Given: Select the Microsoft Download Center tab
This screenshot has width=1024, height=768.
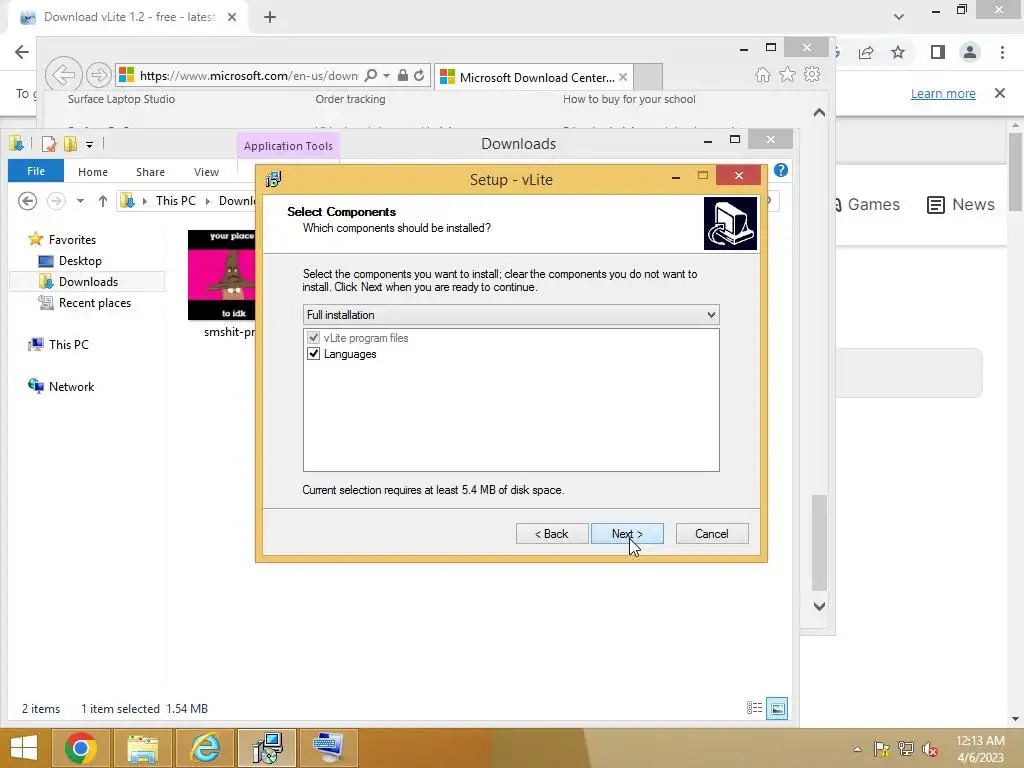Looking at the screenshot, I should tap(532, 77).
